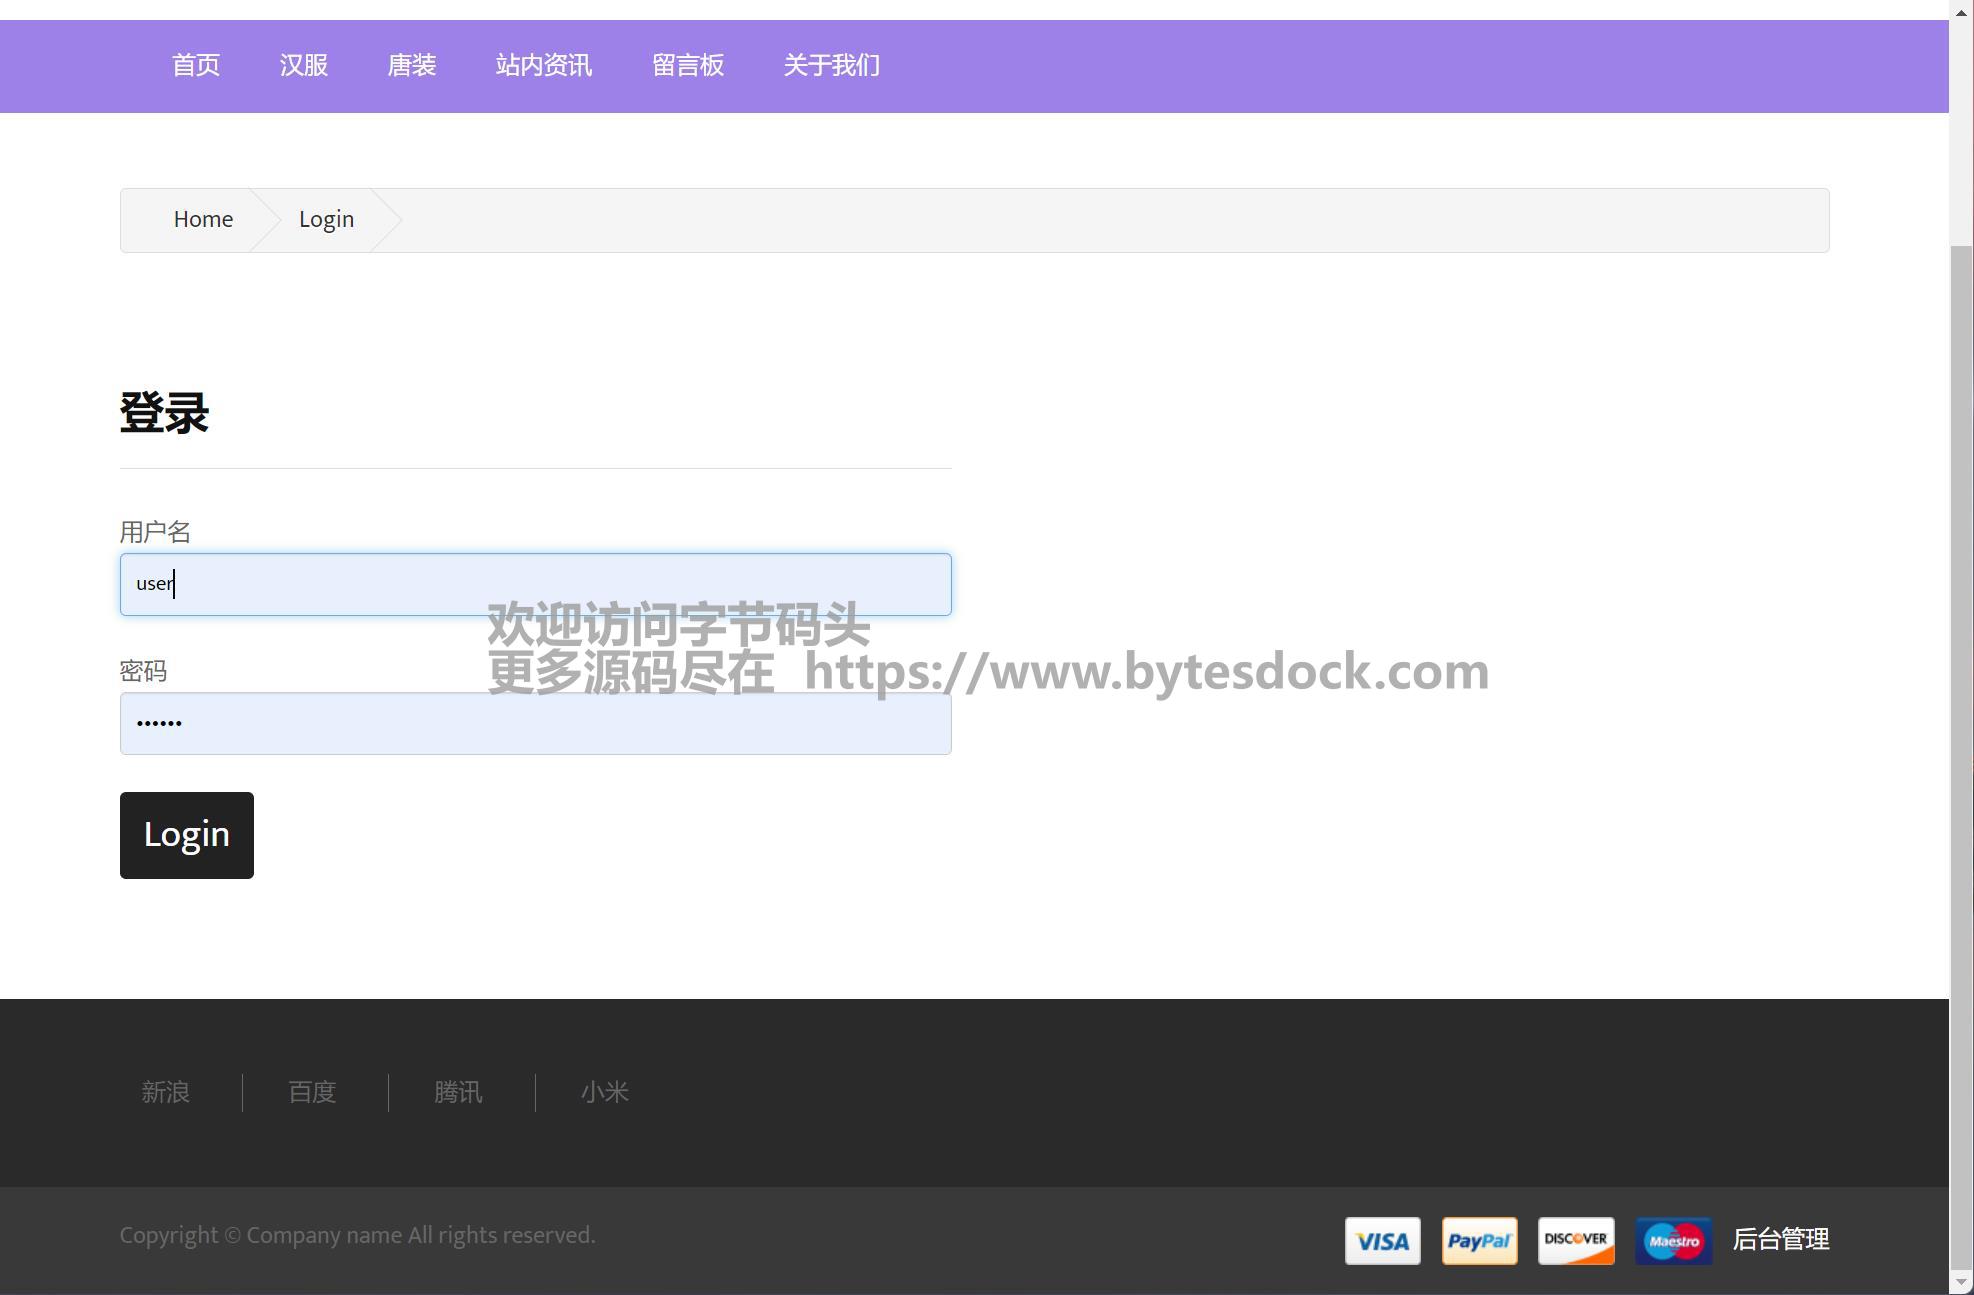Focus the 用户名 input field
This screenshot has height=1295, width=1974.
tap(535, 584)
